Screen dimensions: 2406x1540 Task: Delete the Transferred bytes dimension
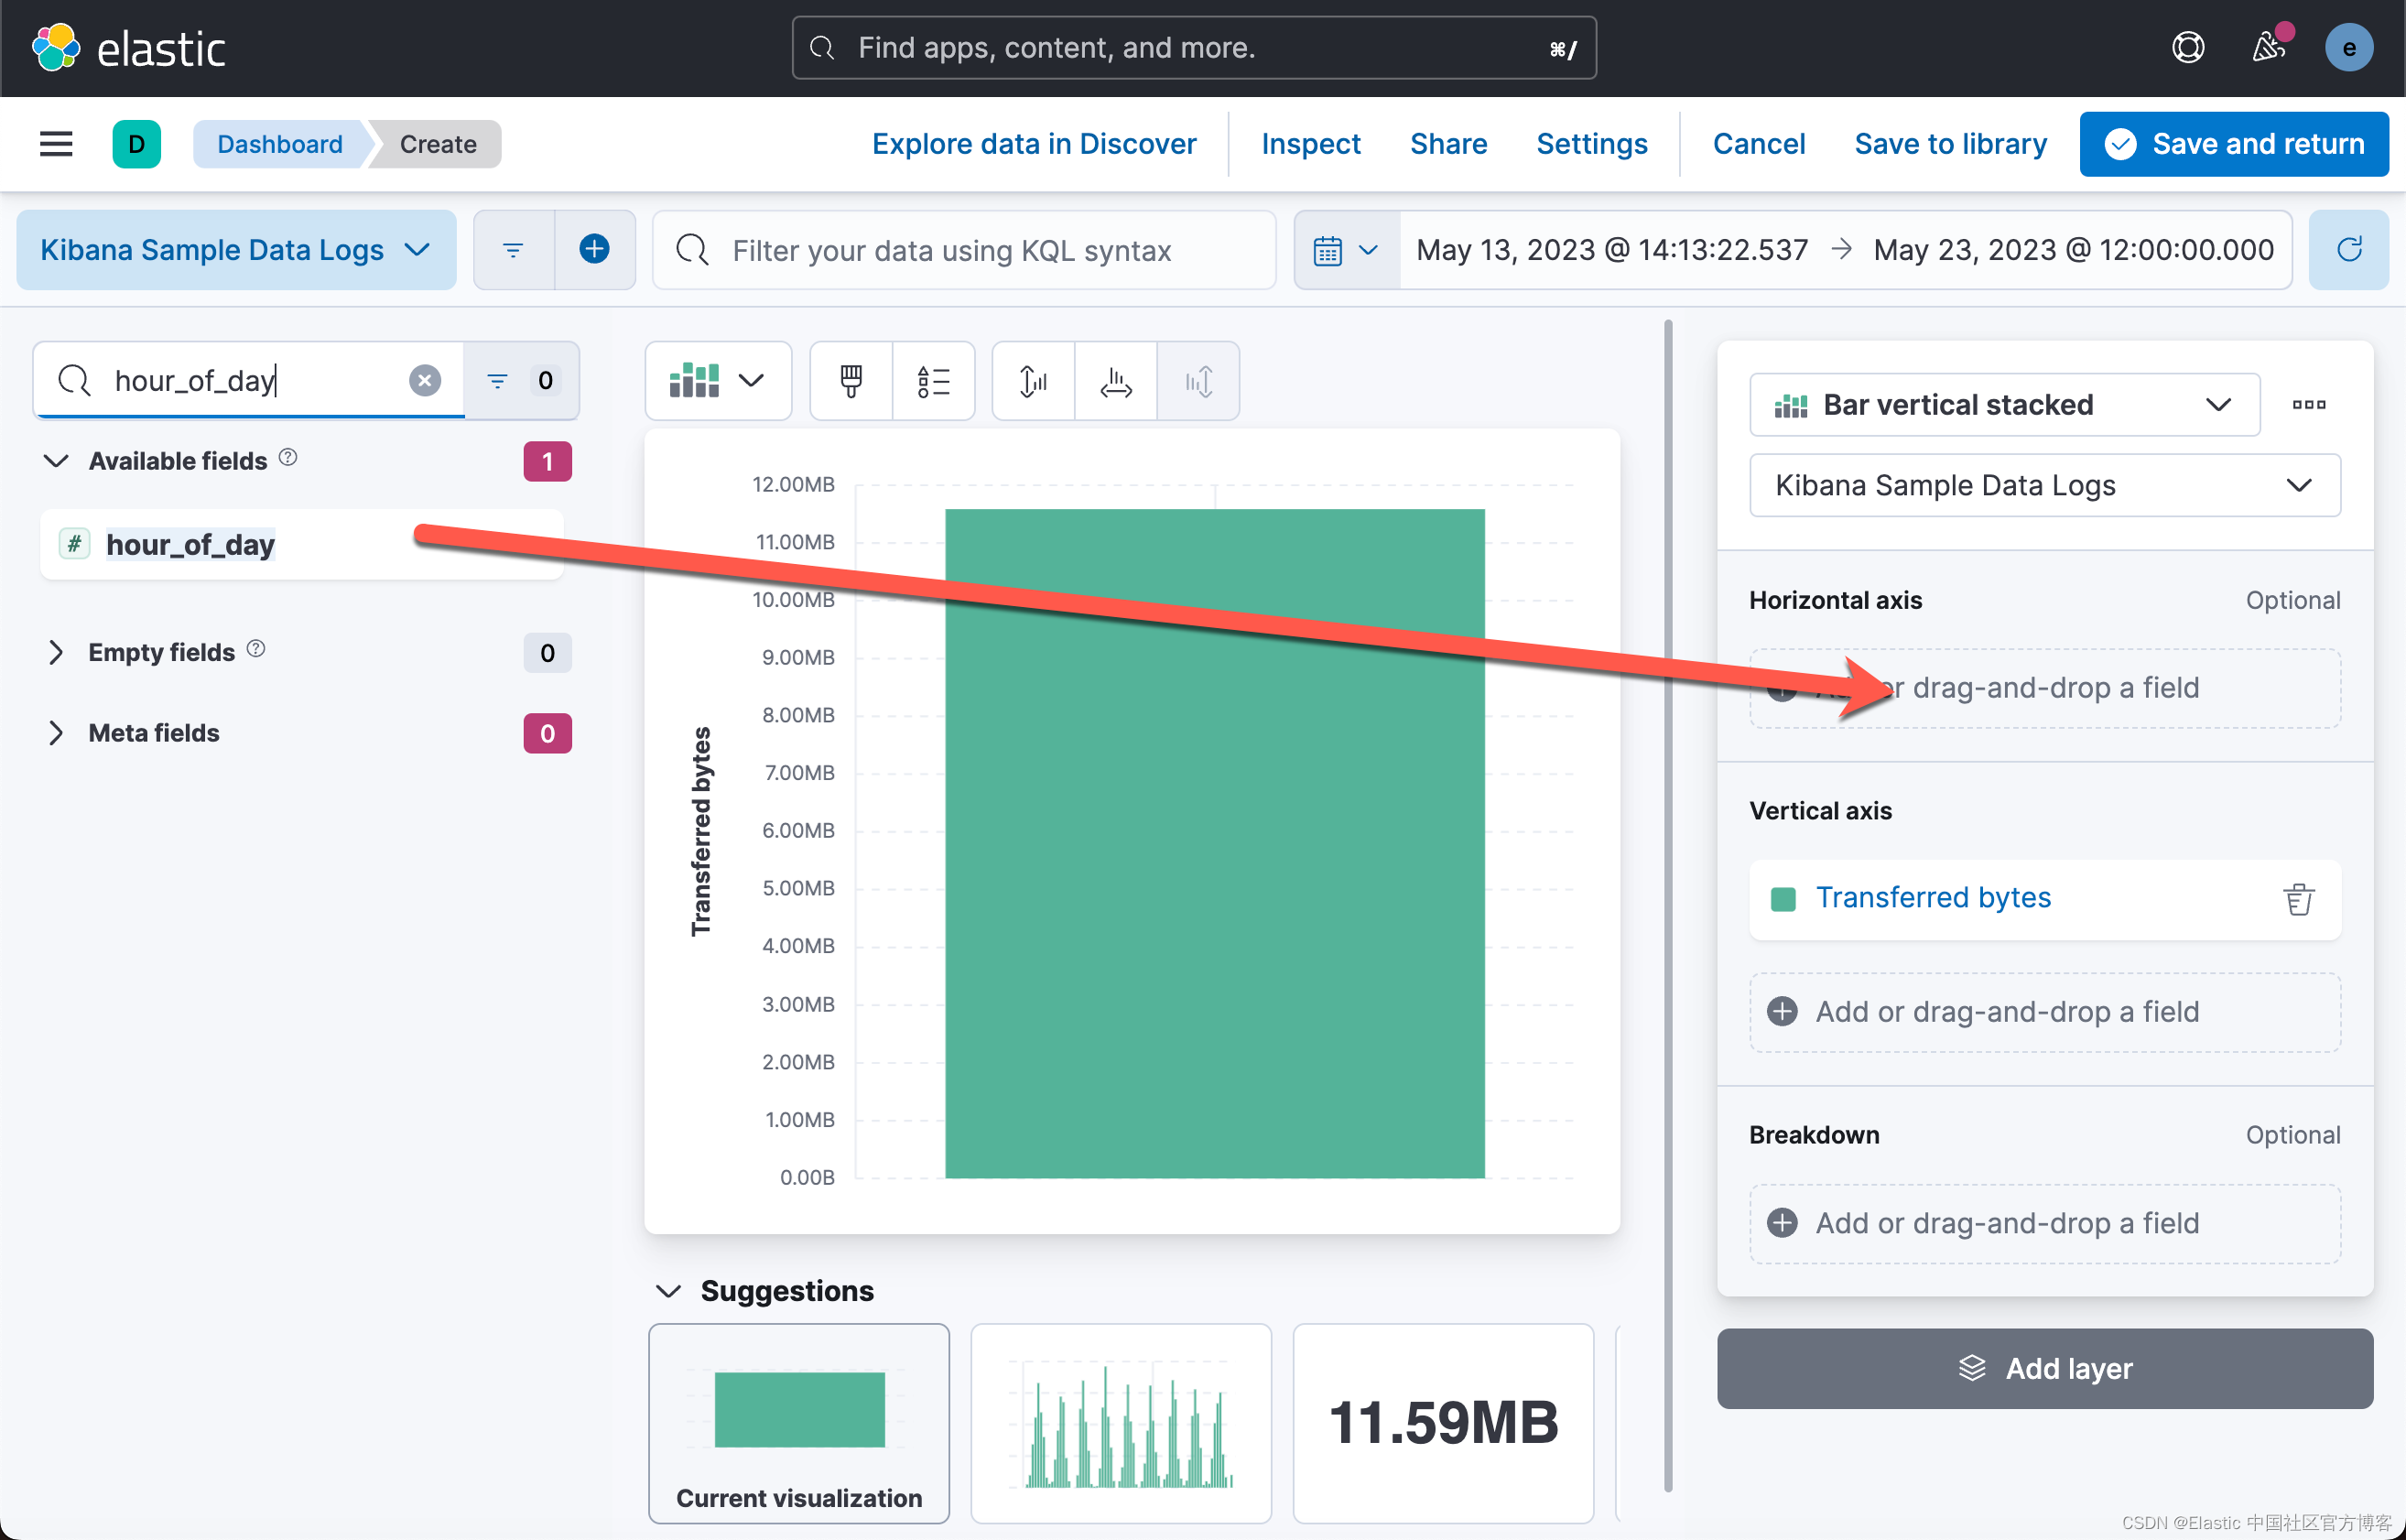pos(2298,899)
